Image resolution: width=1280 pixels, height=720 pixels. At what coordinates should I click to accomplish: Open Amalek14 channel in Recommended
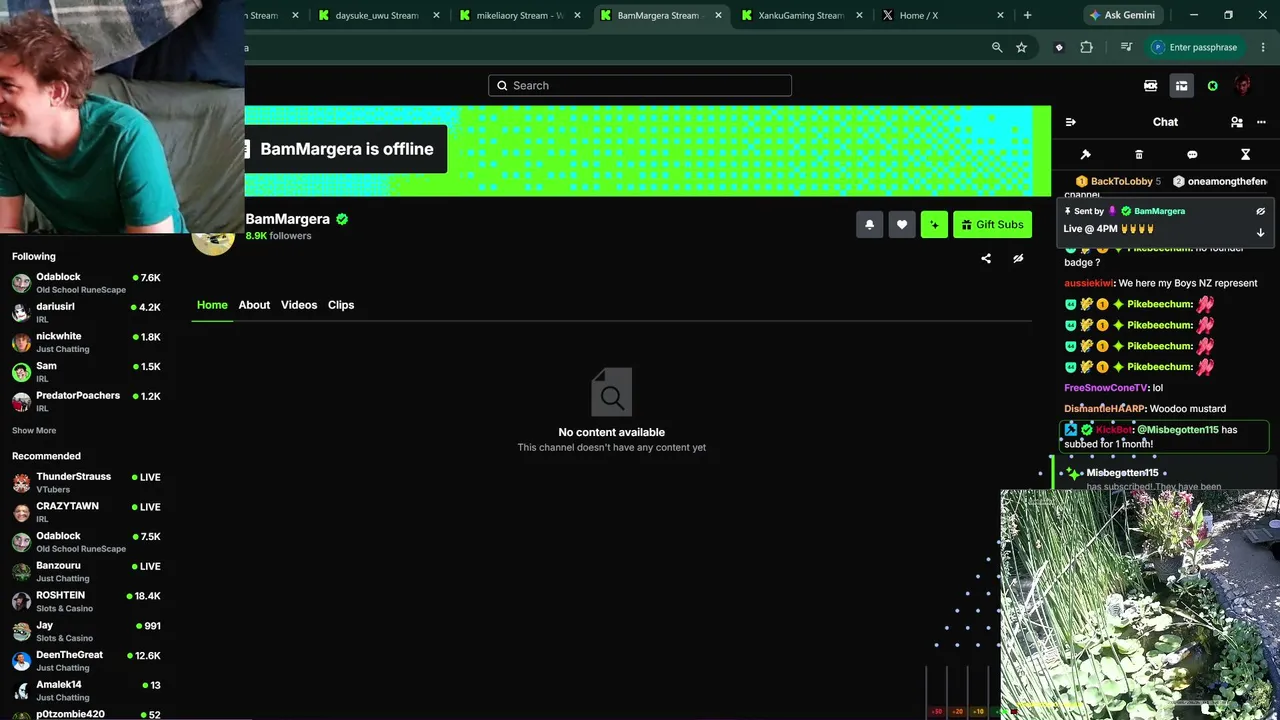86,690
